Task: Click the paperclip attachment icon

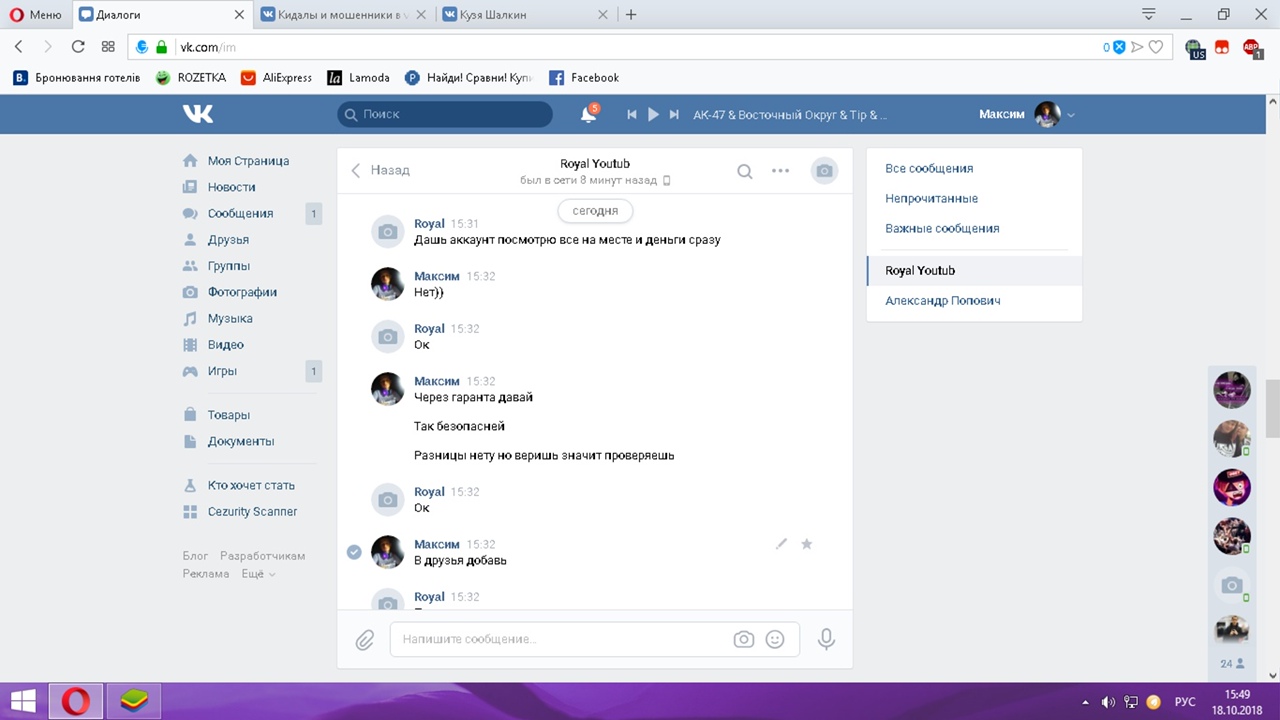Action: [x=365, y=639]
